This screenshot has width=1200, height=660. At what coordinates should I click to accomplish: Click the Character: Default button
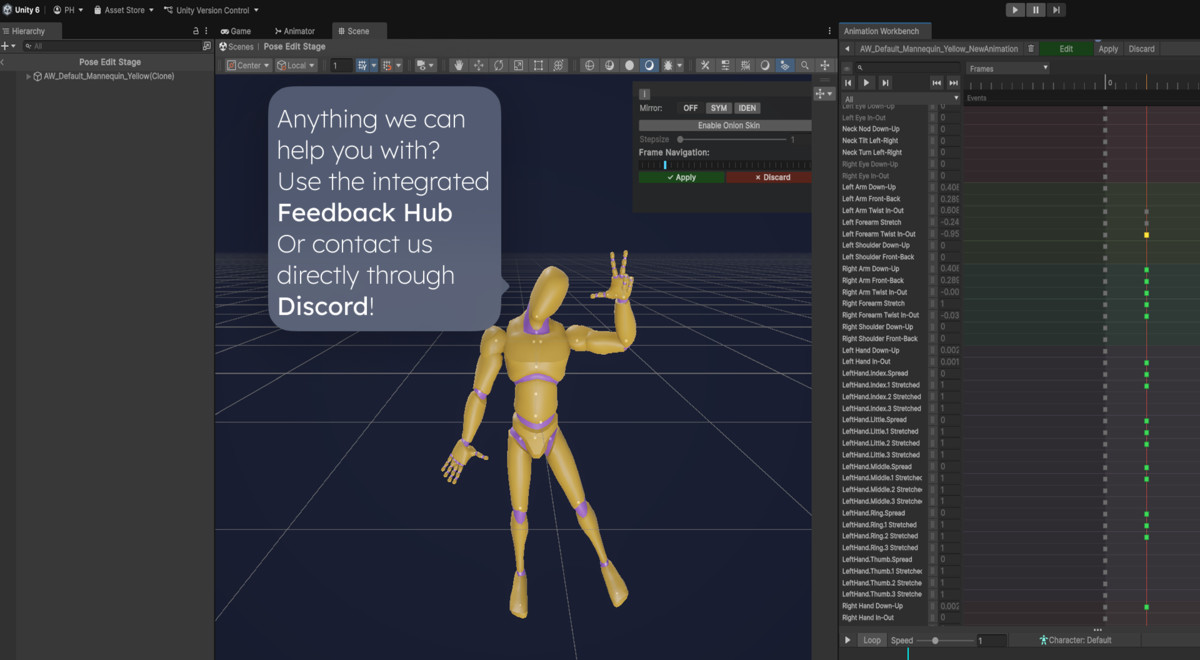point(1075,640)
